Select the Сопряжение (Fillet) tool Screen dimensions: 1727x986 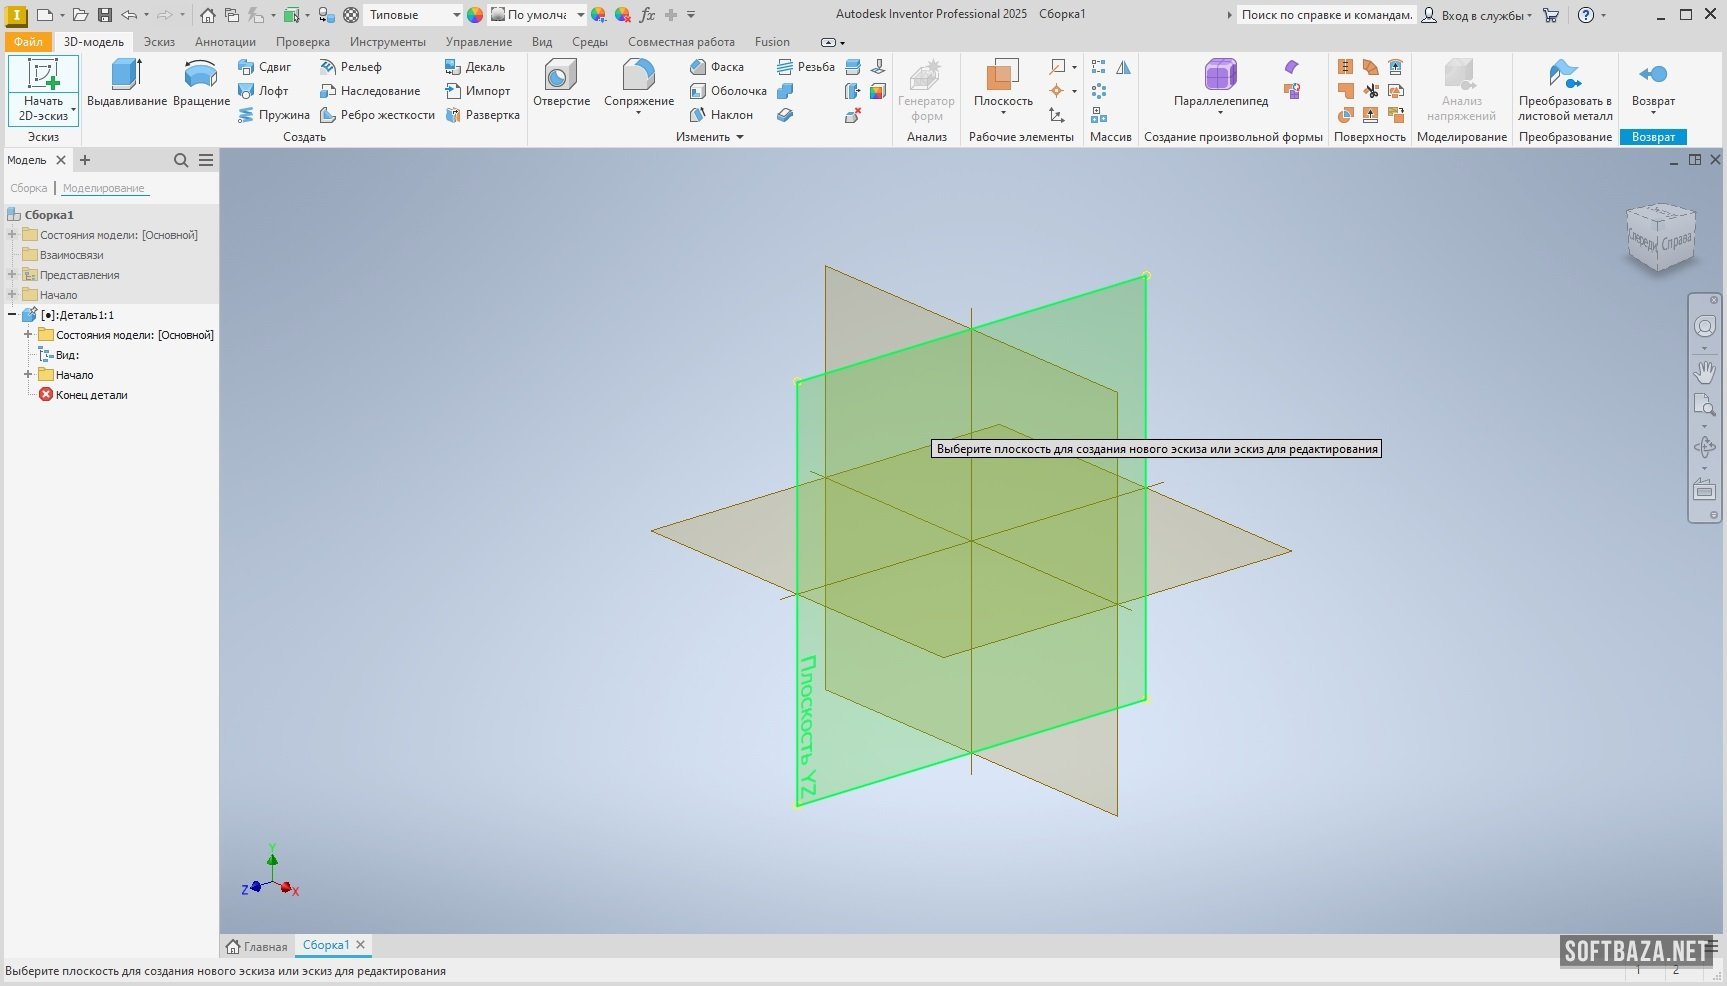click(638, 76)
